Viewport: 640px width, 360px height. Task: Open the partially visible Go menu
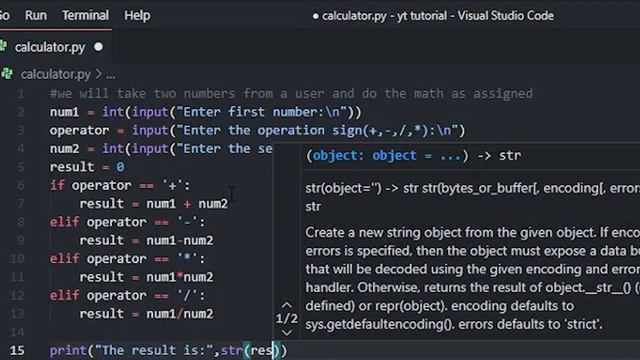4,16
